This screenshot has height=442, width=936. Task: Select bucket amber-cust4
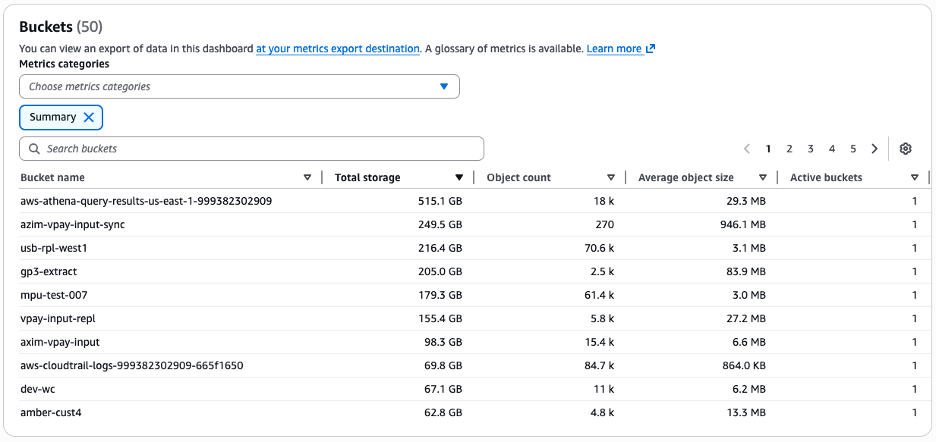pos(51,412)
